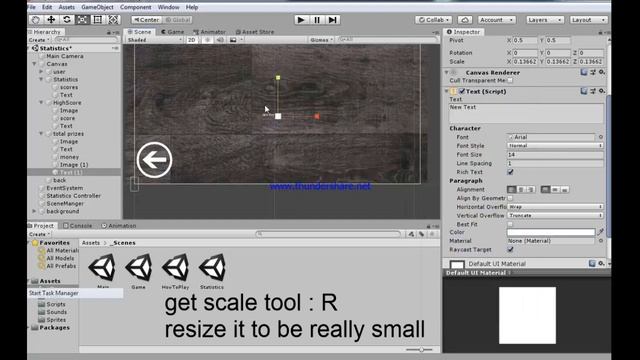Open material object picker circle
The height and width of the screenshot is (360, 640).
[601, 241]
